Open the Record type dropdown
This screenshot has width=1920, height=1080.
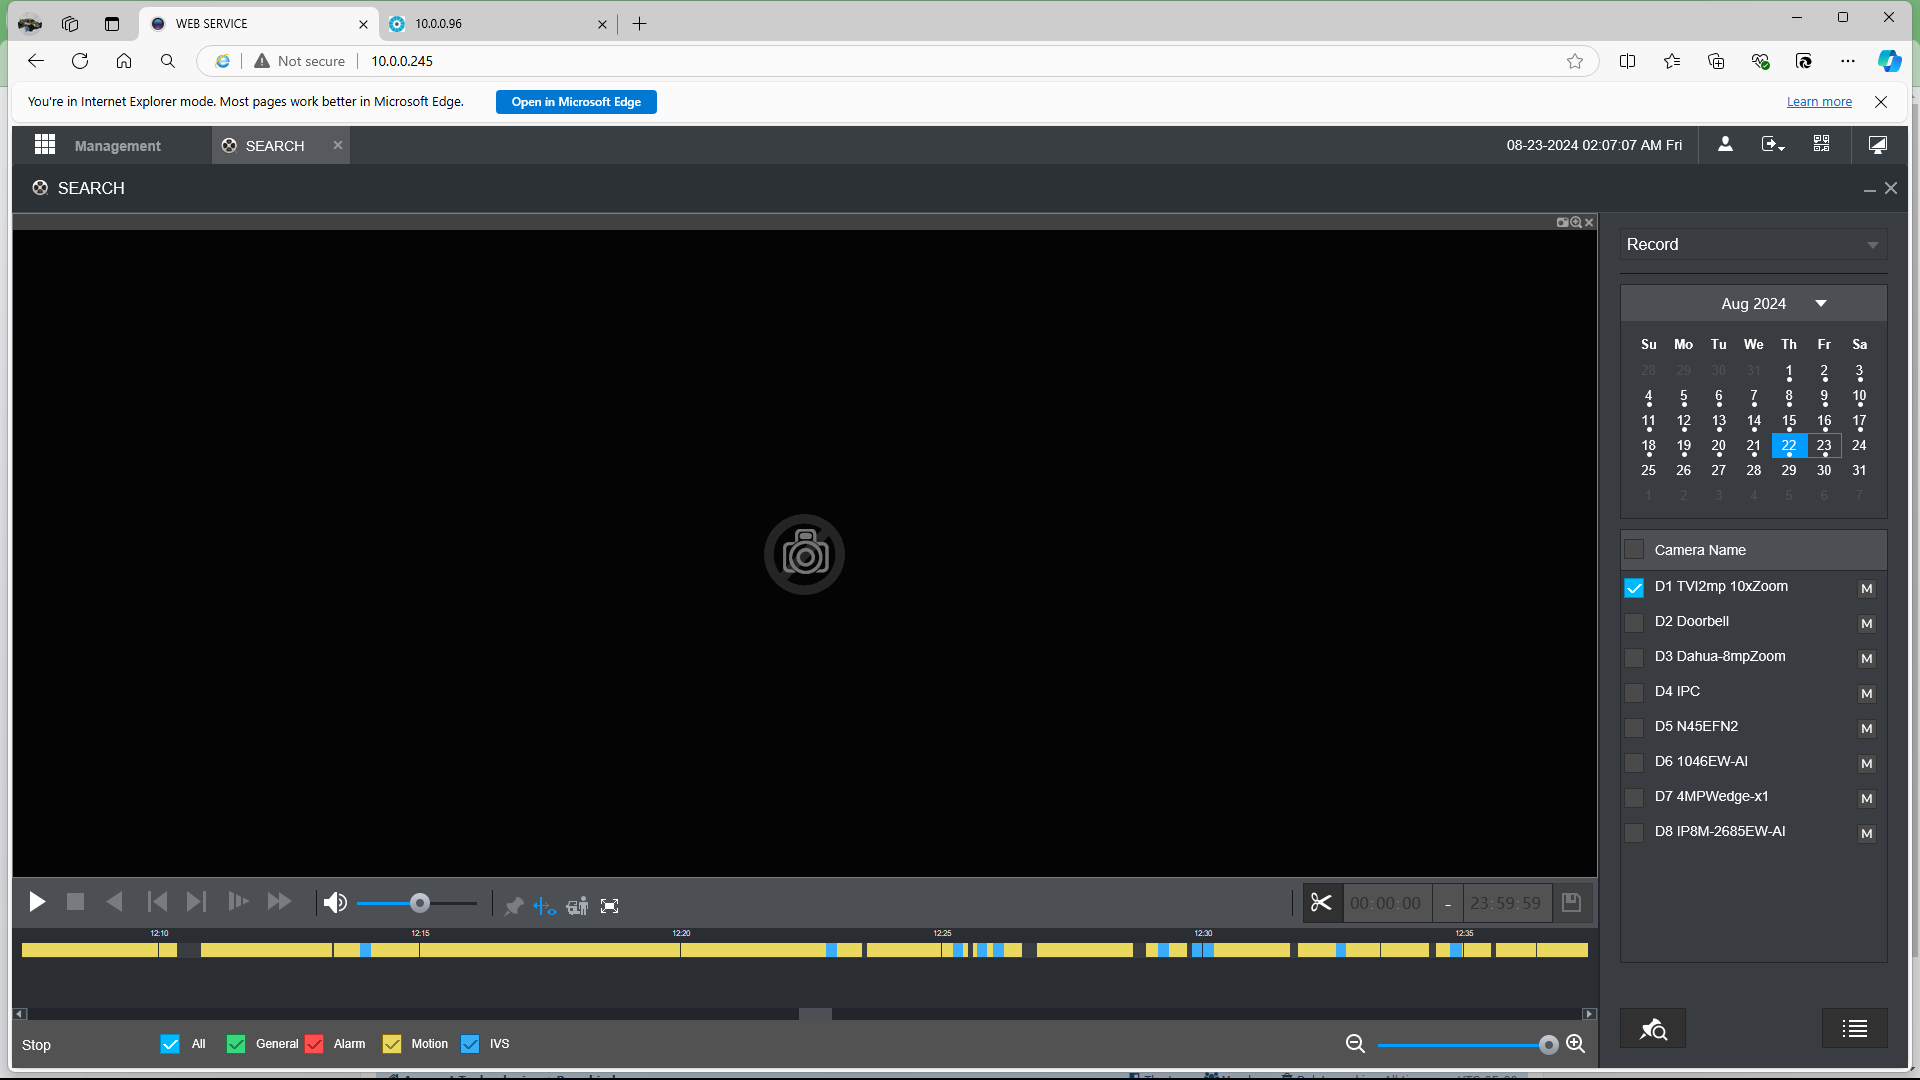tap(1753, 245)
